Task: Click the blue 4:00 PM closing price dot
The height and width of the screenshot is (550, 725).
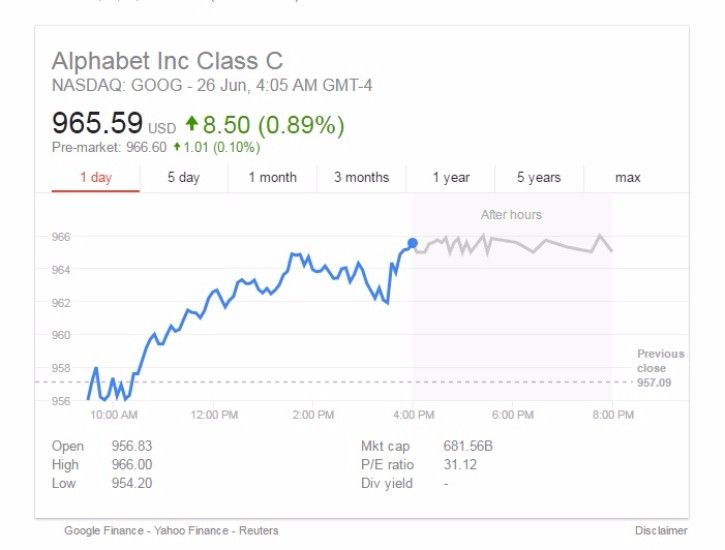Action: [412, 243]
